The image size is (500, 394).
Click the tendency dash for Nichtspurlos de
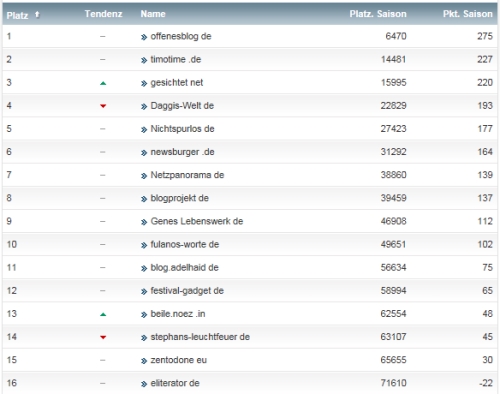(103, 129)
